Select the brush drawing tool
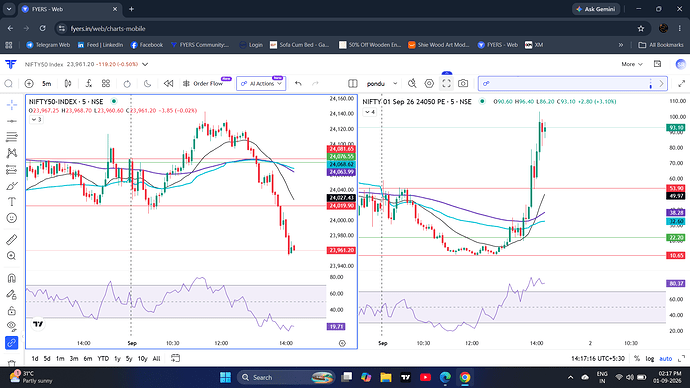This screenshot has height=388, width=690. 12,186
